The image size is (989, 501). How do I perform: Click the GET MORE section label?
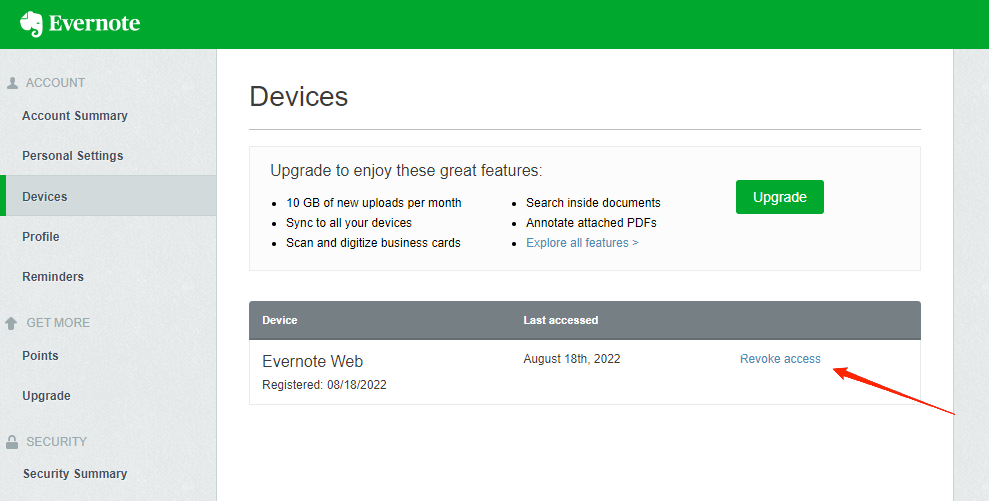[x=58, y=323]
